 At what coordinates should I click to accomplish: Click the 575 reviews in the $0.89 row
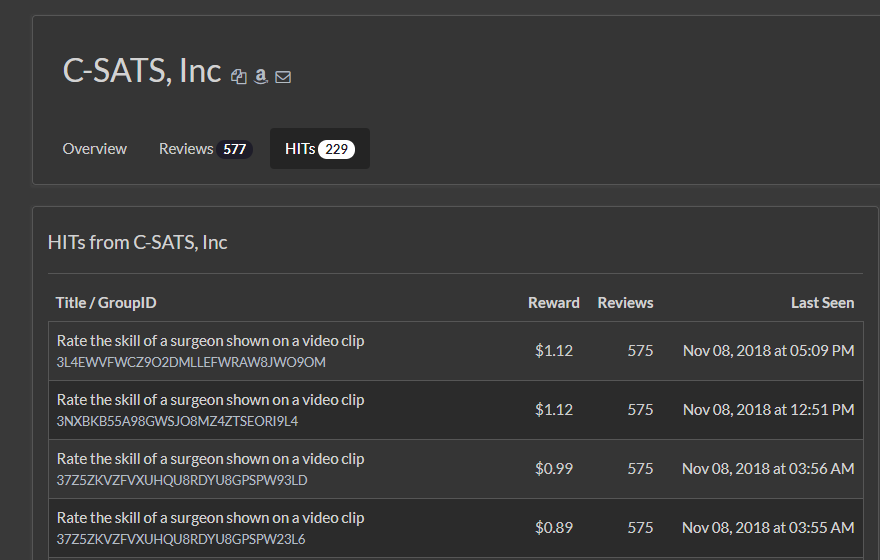(640, 527)
